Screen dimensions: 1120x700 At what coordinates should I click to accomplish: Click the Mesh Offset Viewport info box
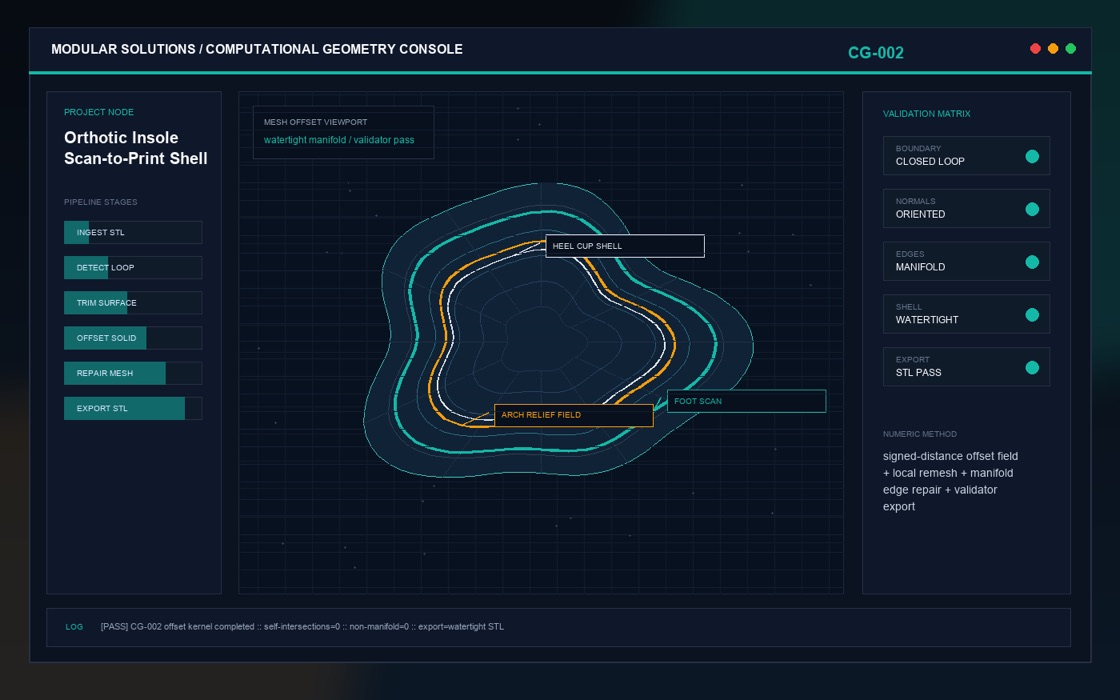point(344,132)
